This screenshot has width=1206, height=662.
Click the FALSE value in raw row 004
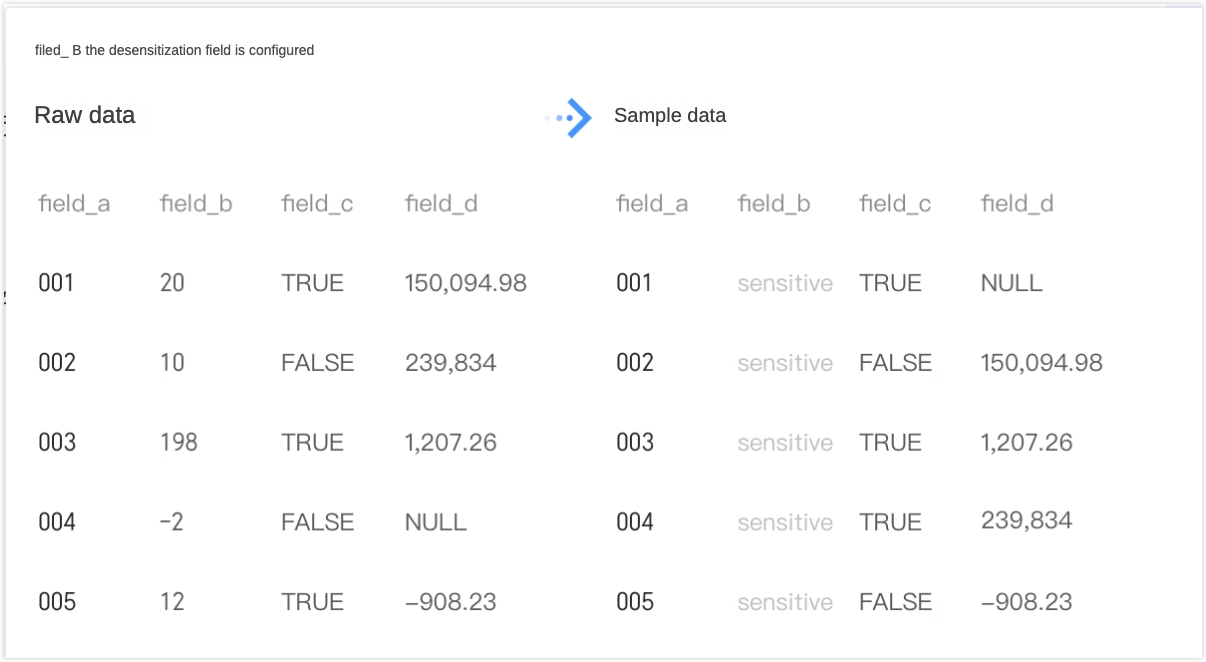pos(318,522)
